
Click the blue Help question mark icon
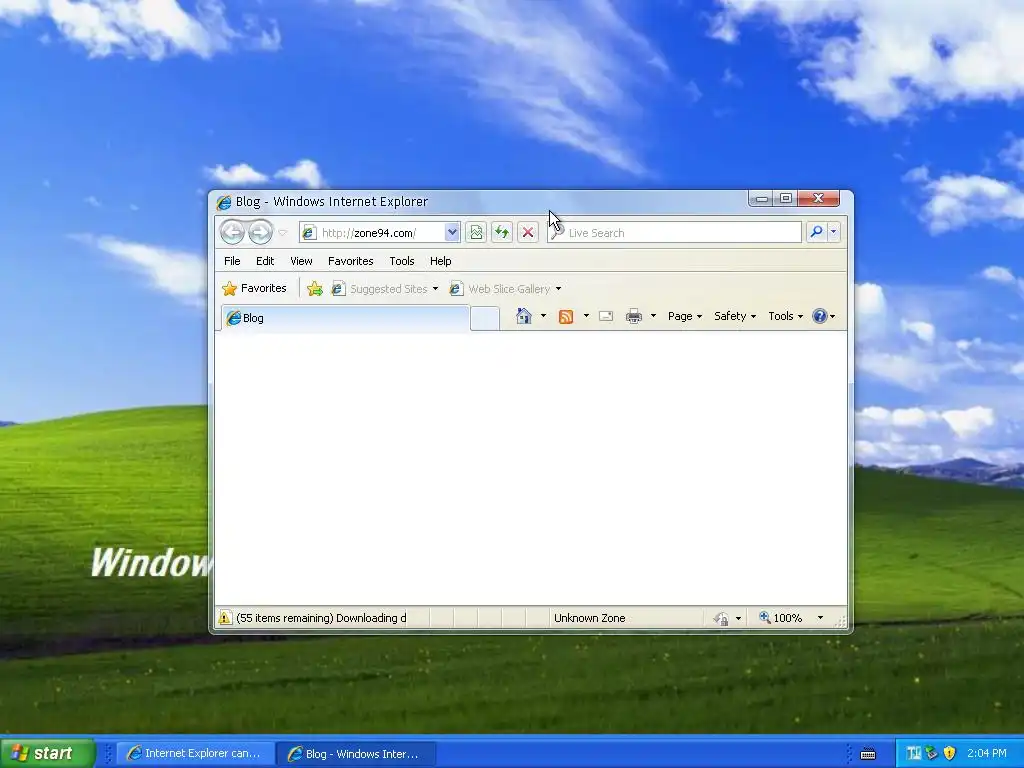coord(820,316)
